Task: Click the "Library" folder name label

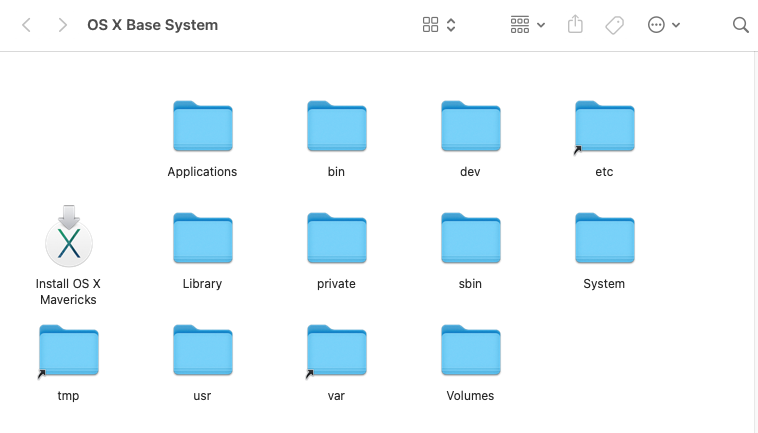Action: pyautogui.click(x=202, y=284)
